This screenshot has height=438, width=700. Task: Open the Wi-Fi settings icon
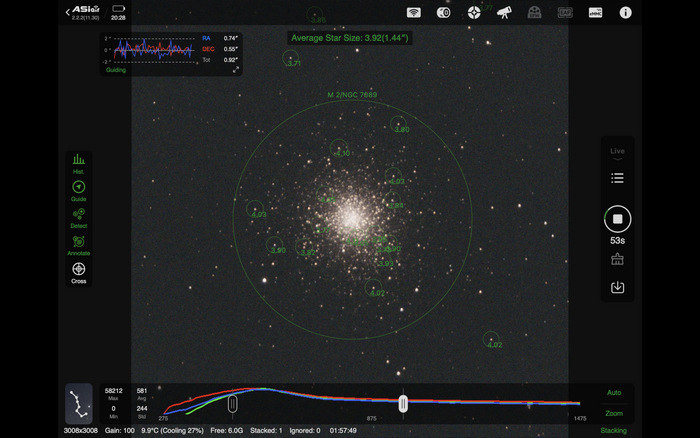coord(413,13)
